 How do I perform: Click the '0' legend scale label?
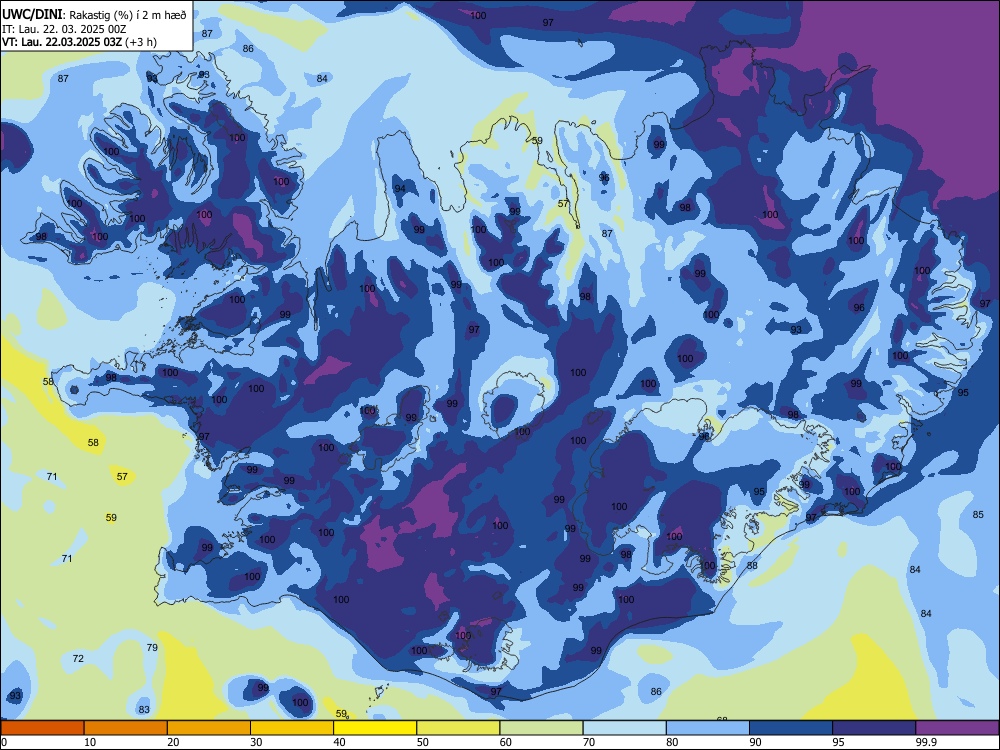pos(4,742)
